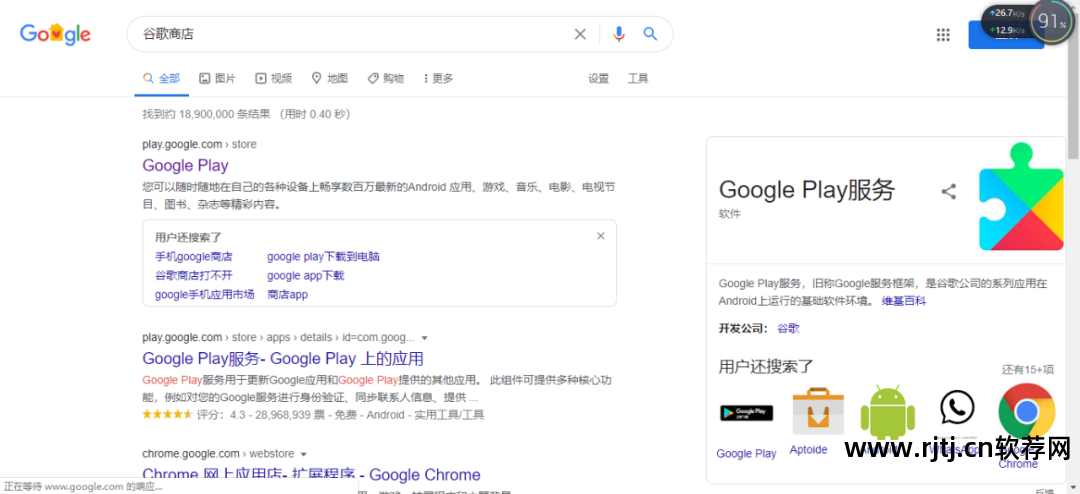Clear the search box with X icon

point(580,34)
